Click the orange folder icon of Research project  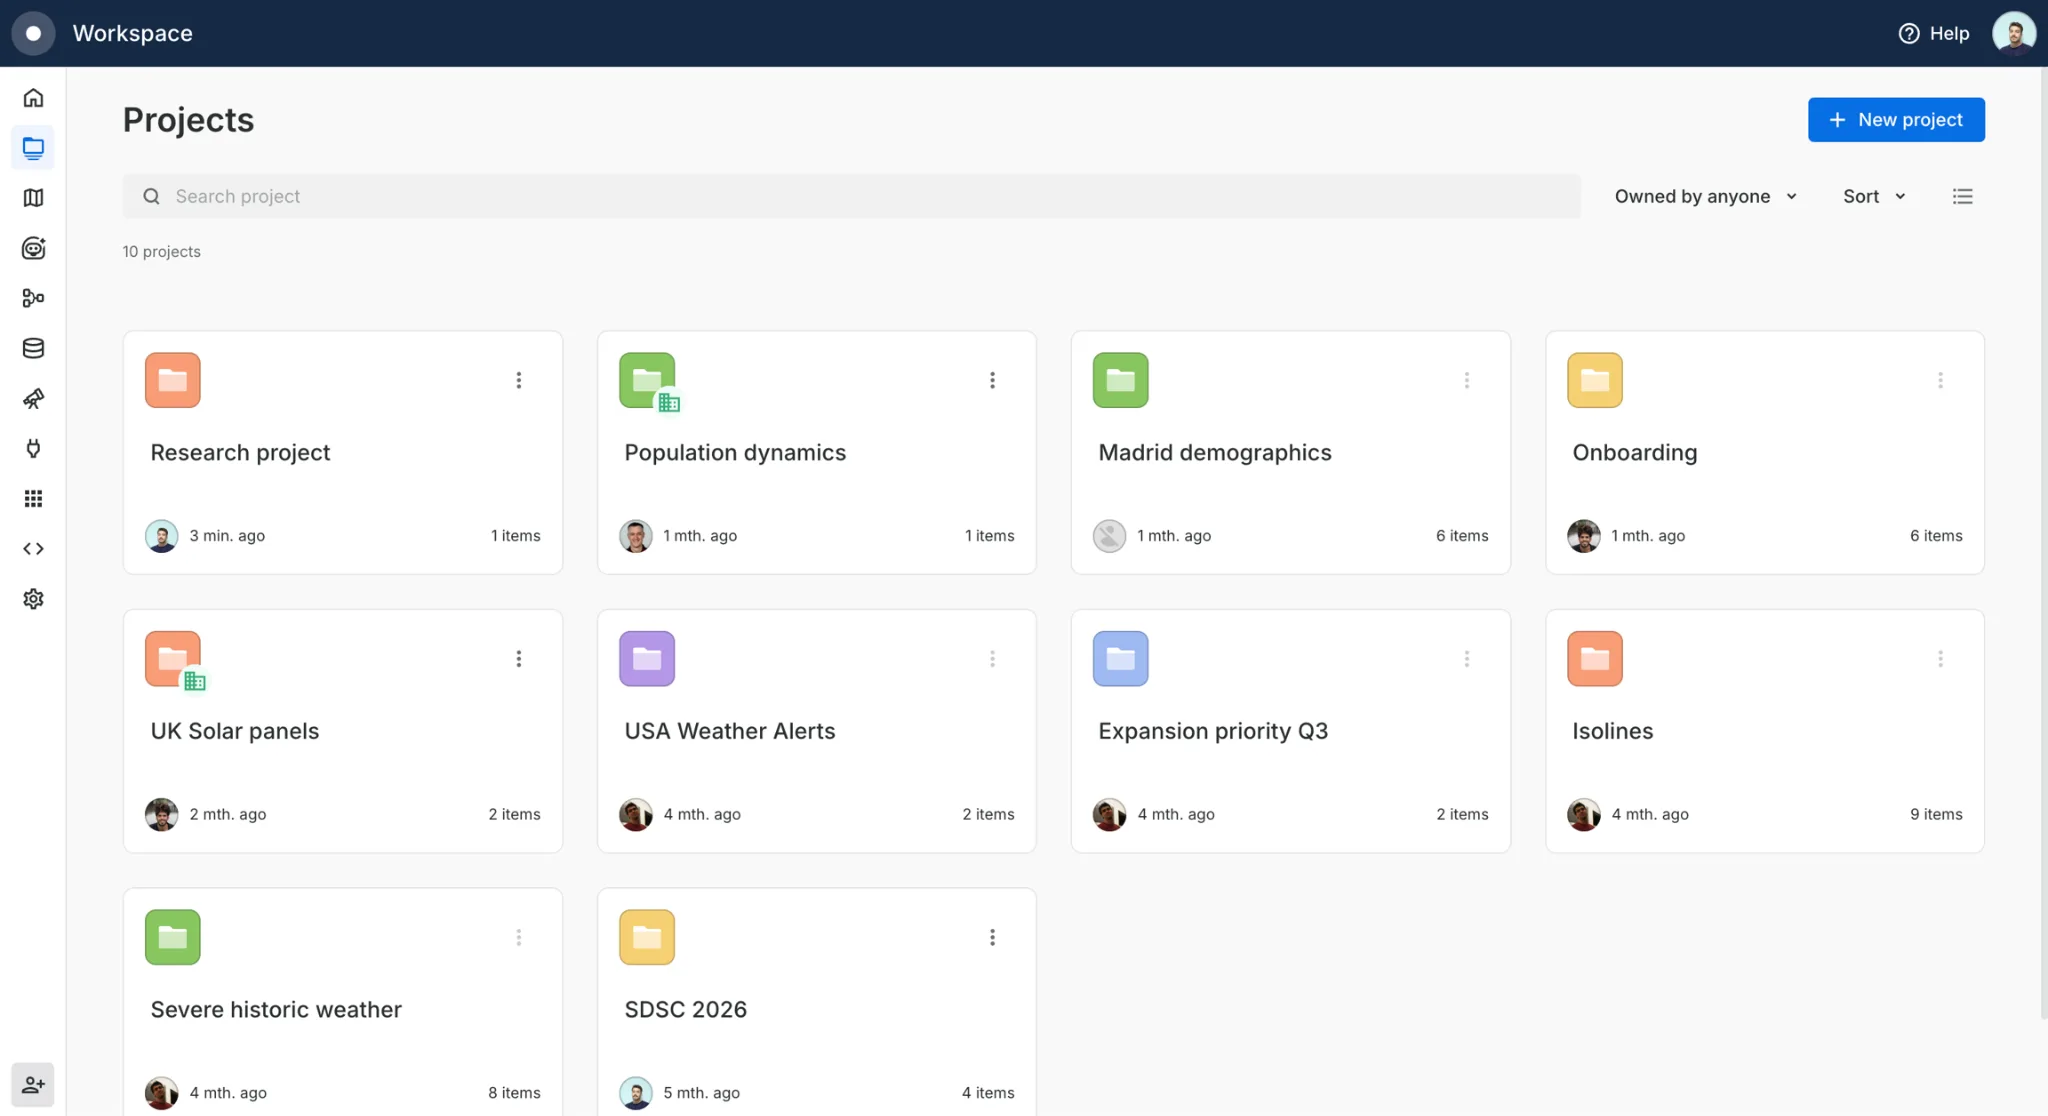[172, 380]
